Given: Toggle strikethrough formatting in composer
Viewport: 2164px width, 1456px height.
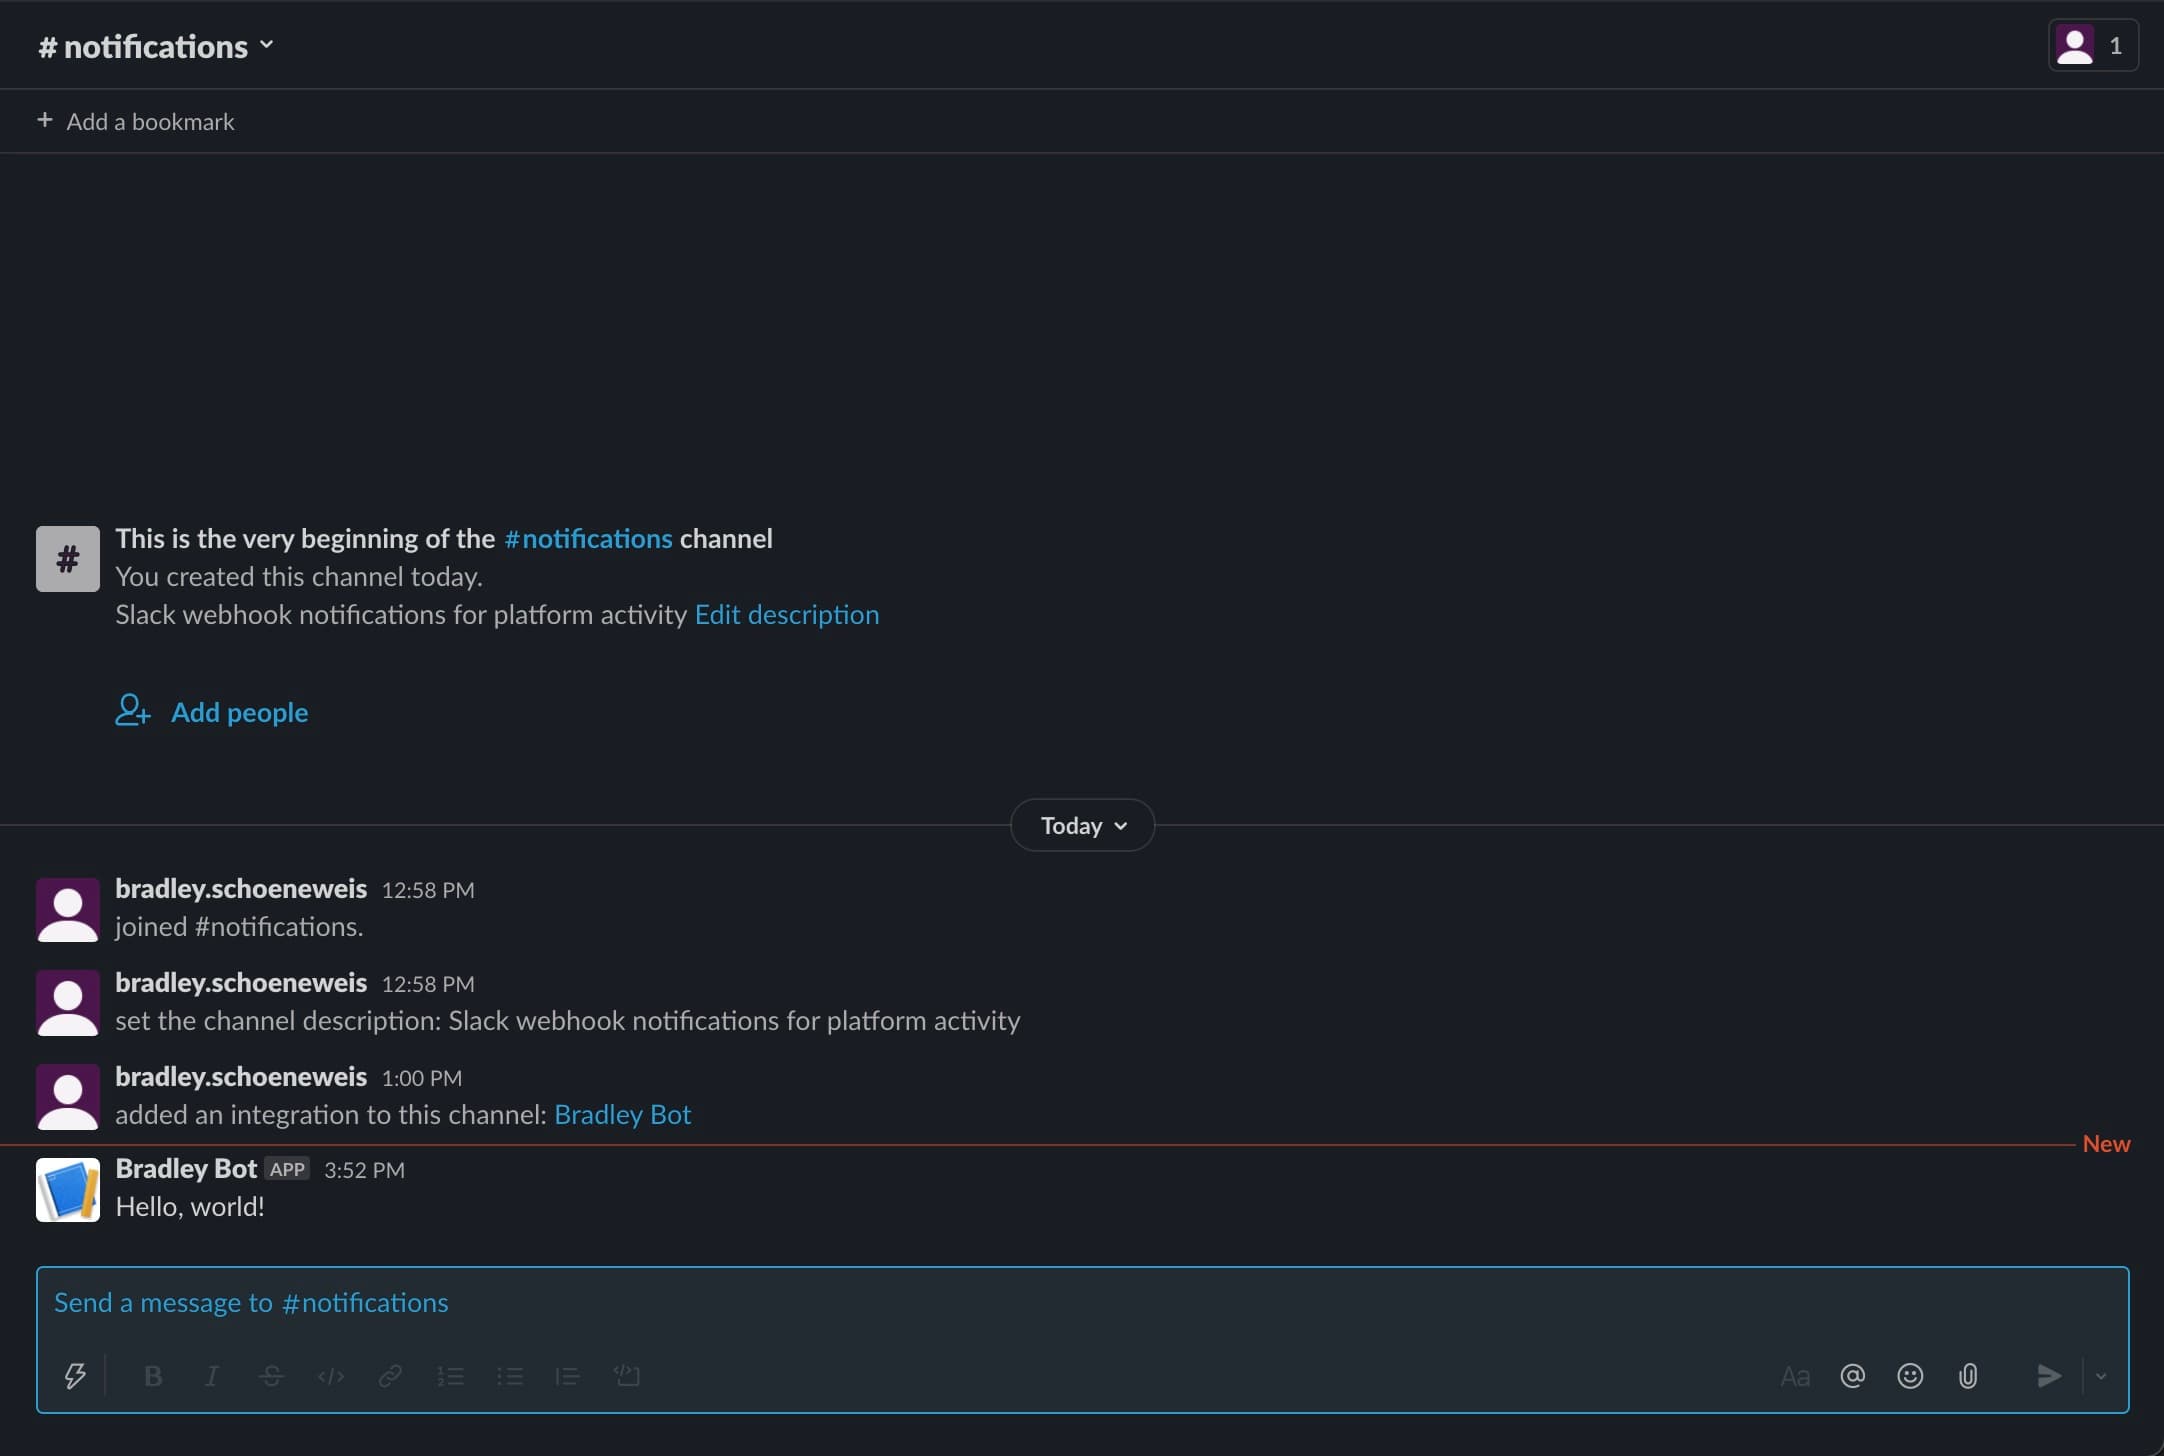Looking at the screenshot, I should pos(271,1376).
